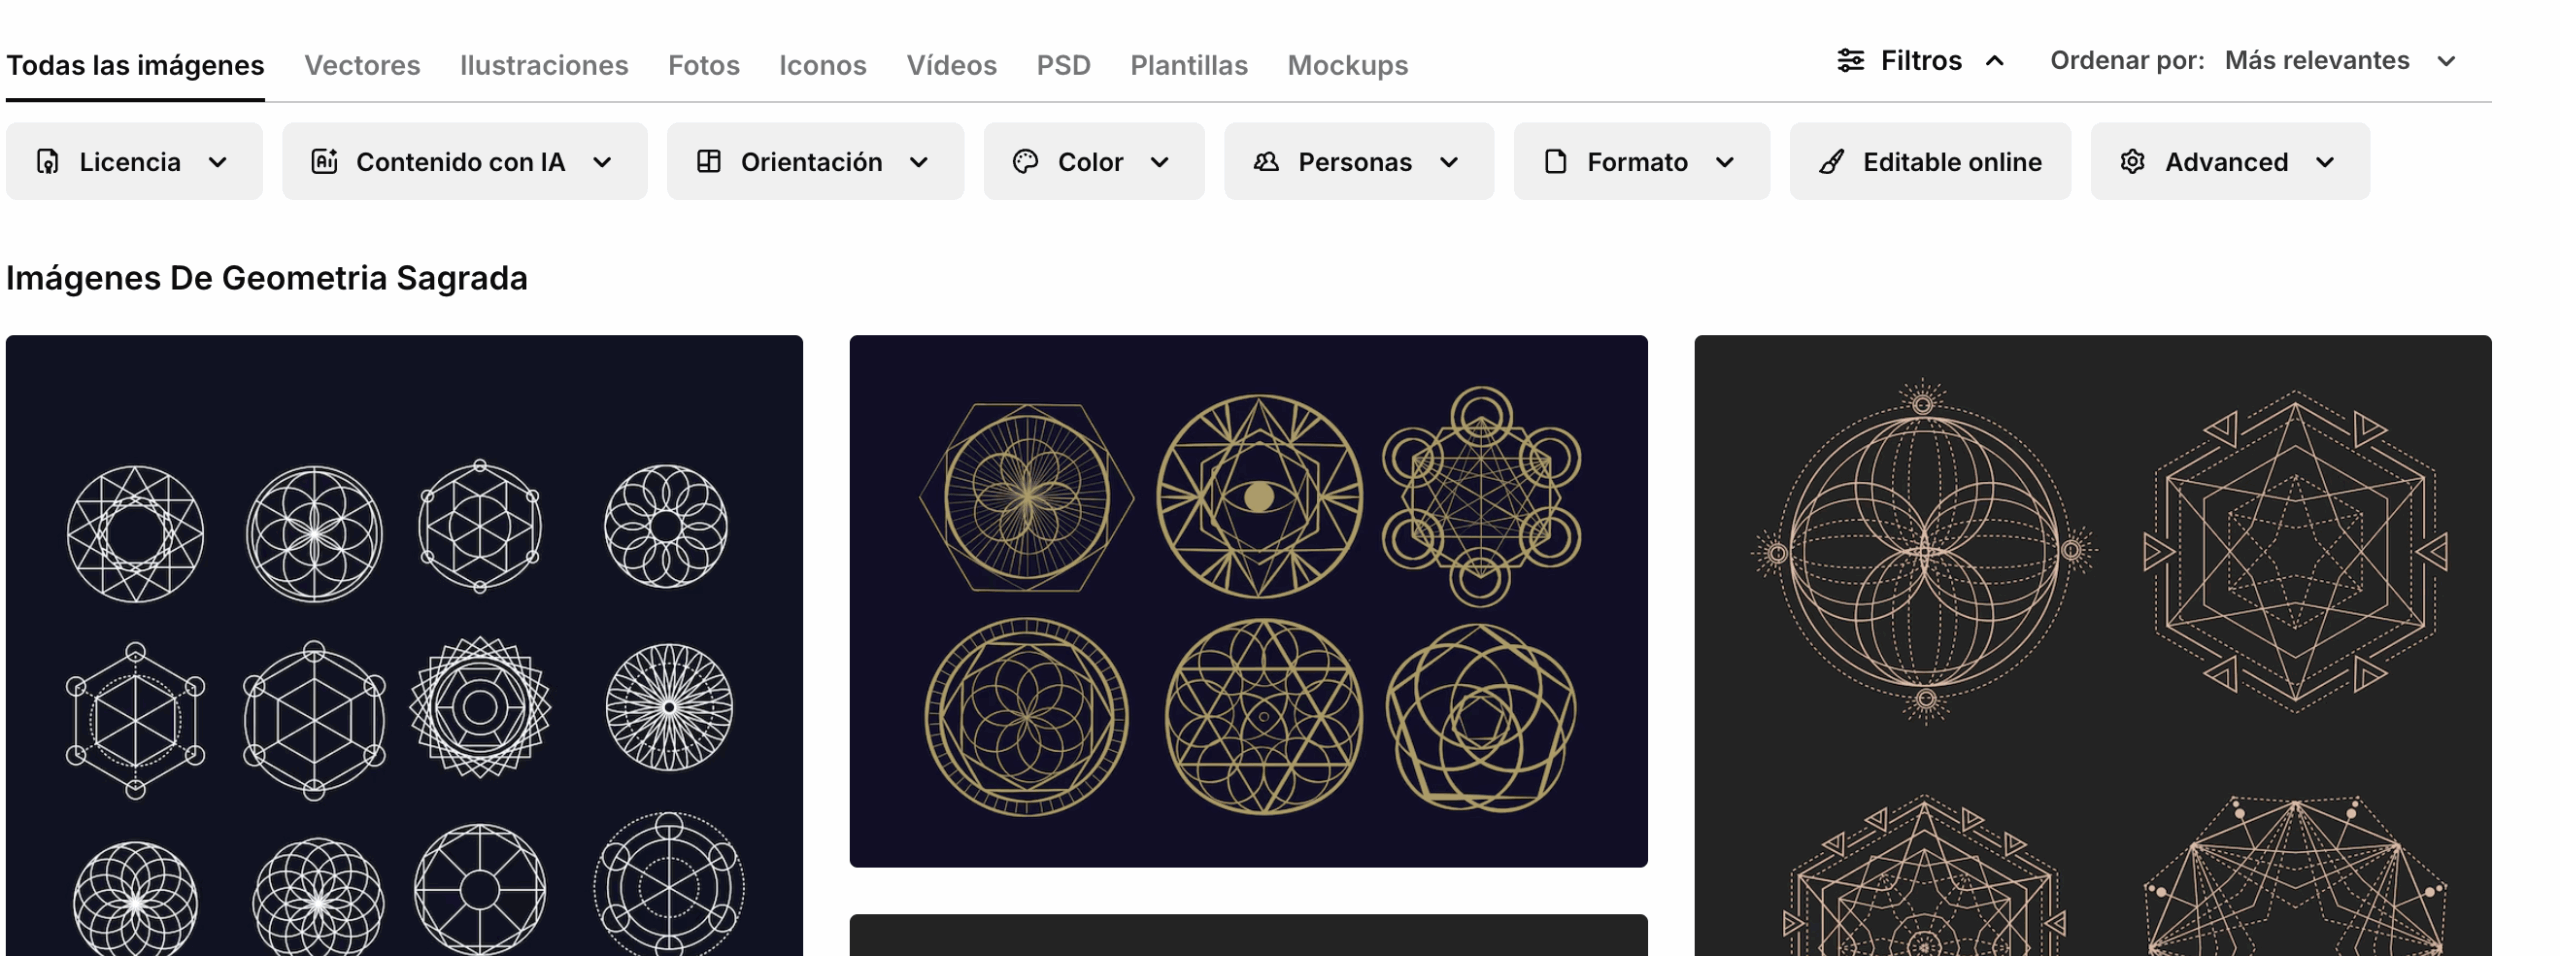Click the Filtros sliders icon

pyautogui.click(x=1850, y=61)
